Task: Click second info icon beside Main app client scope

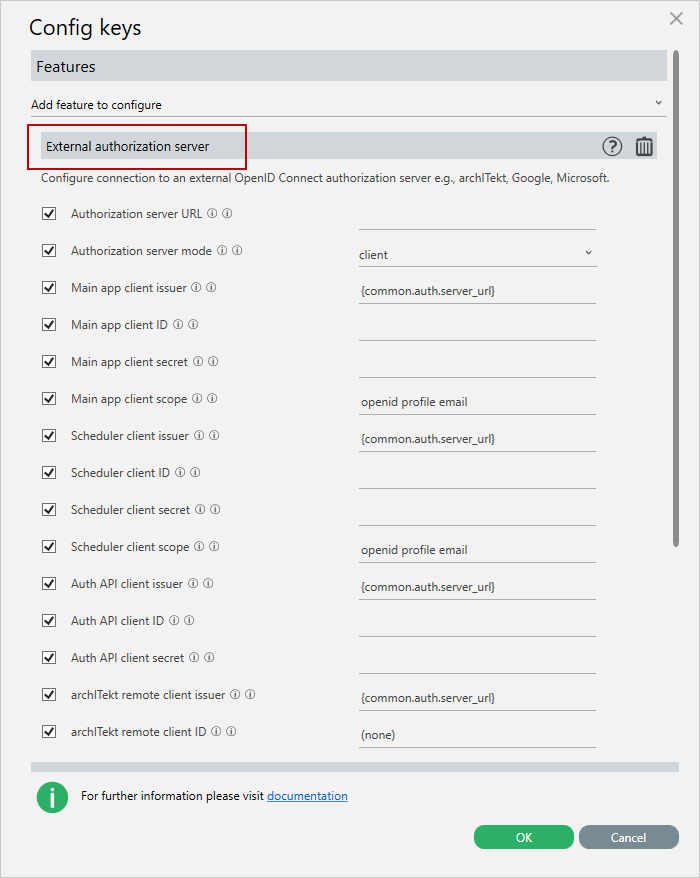Action: click(212, 398)
